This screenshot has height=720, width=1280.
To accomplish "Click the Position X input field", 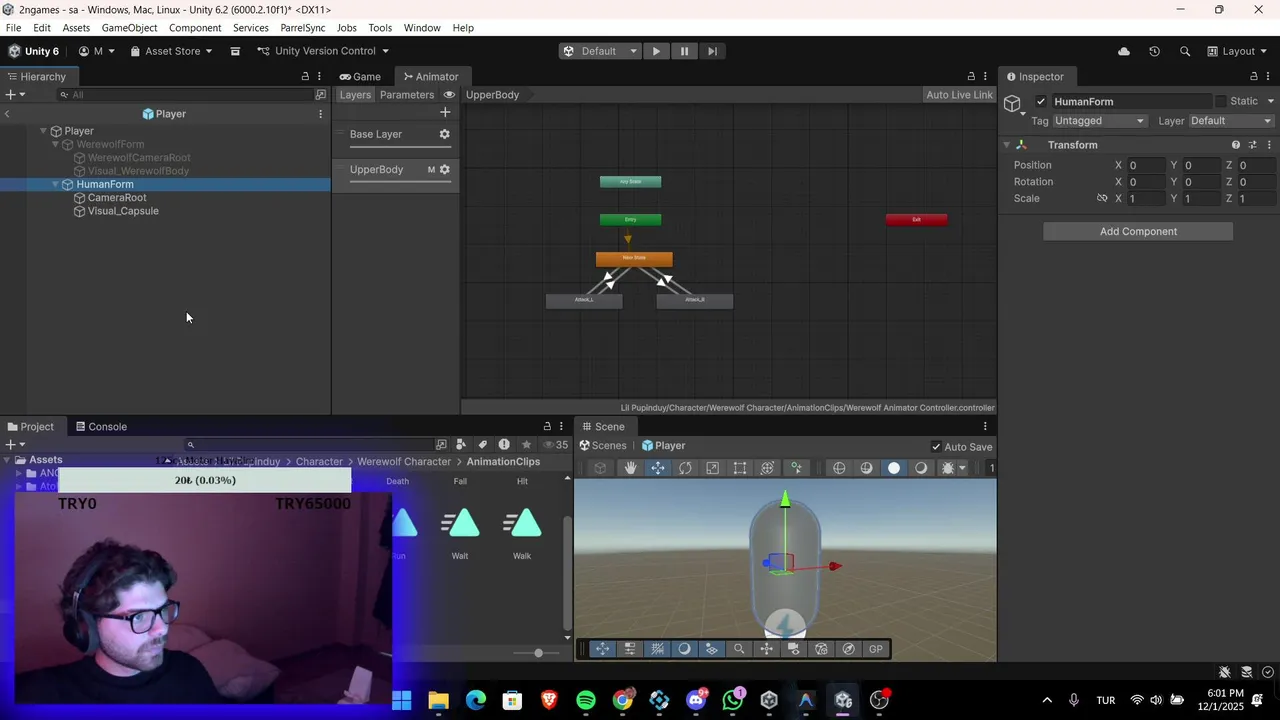I will click(x=1145, y=165).
